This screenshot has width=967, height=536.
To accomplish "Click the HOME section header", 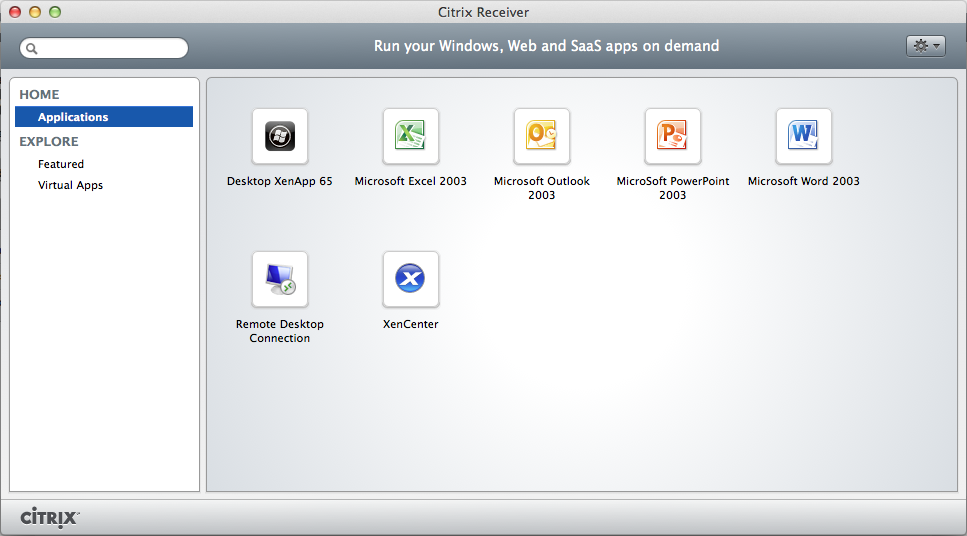I will tap(39, 94).
